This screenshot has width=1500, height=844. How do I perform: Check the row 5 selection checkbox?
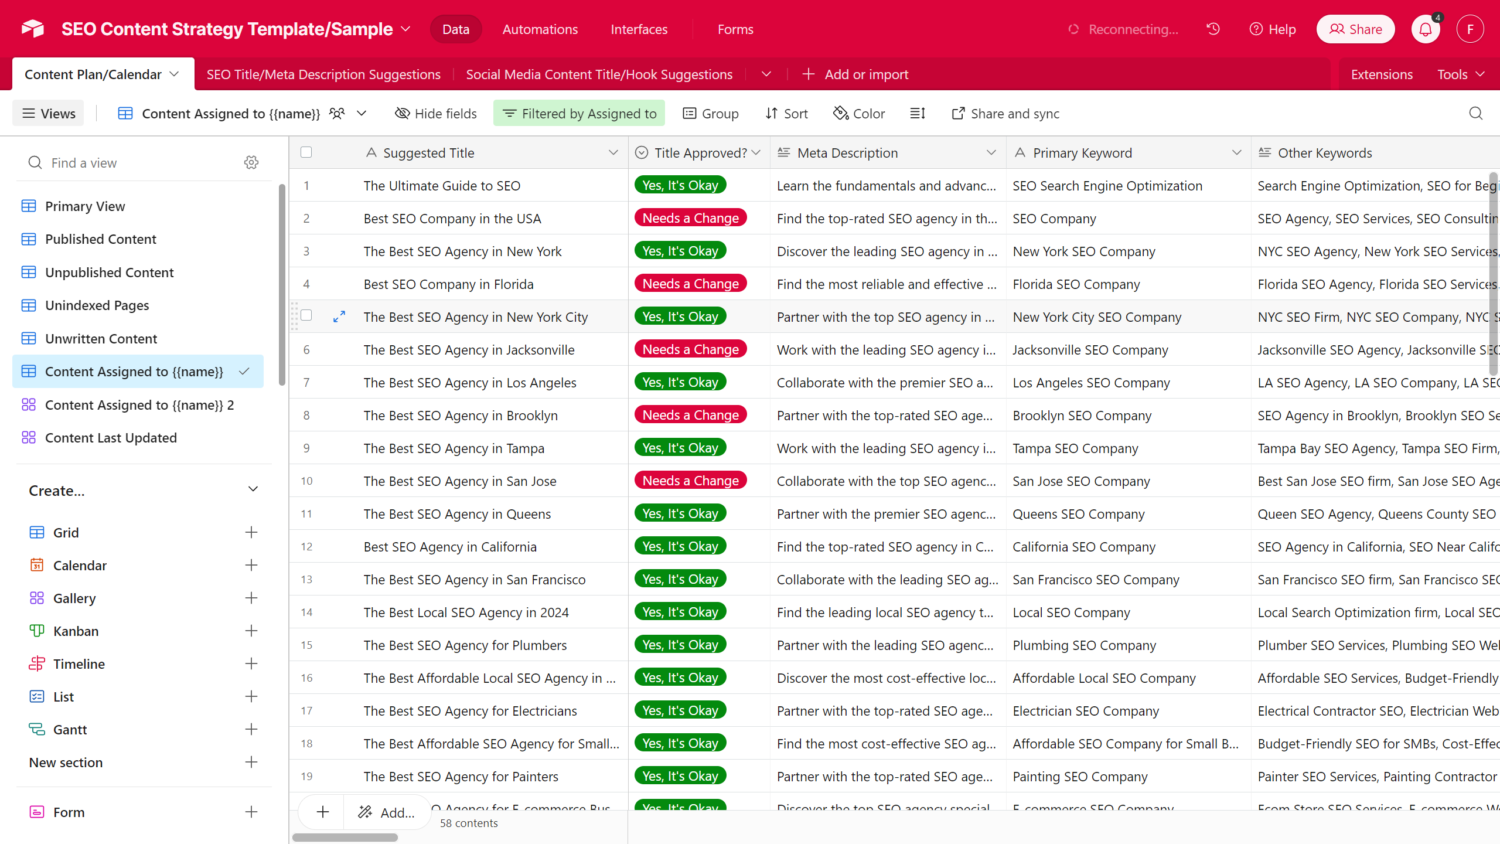[x=307, y=316]
